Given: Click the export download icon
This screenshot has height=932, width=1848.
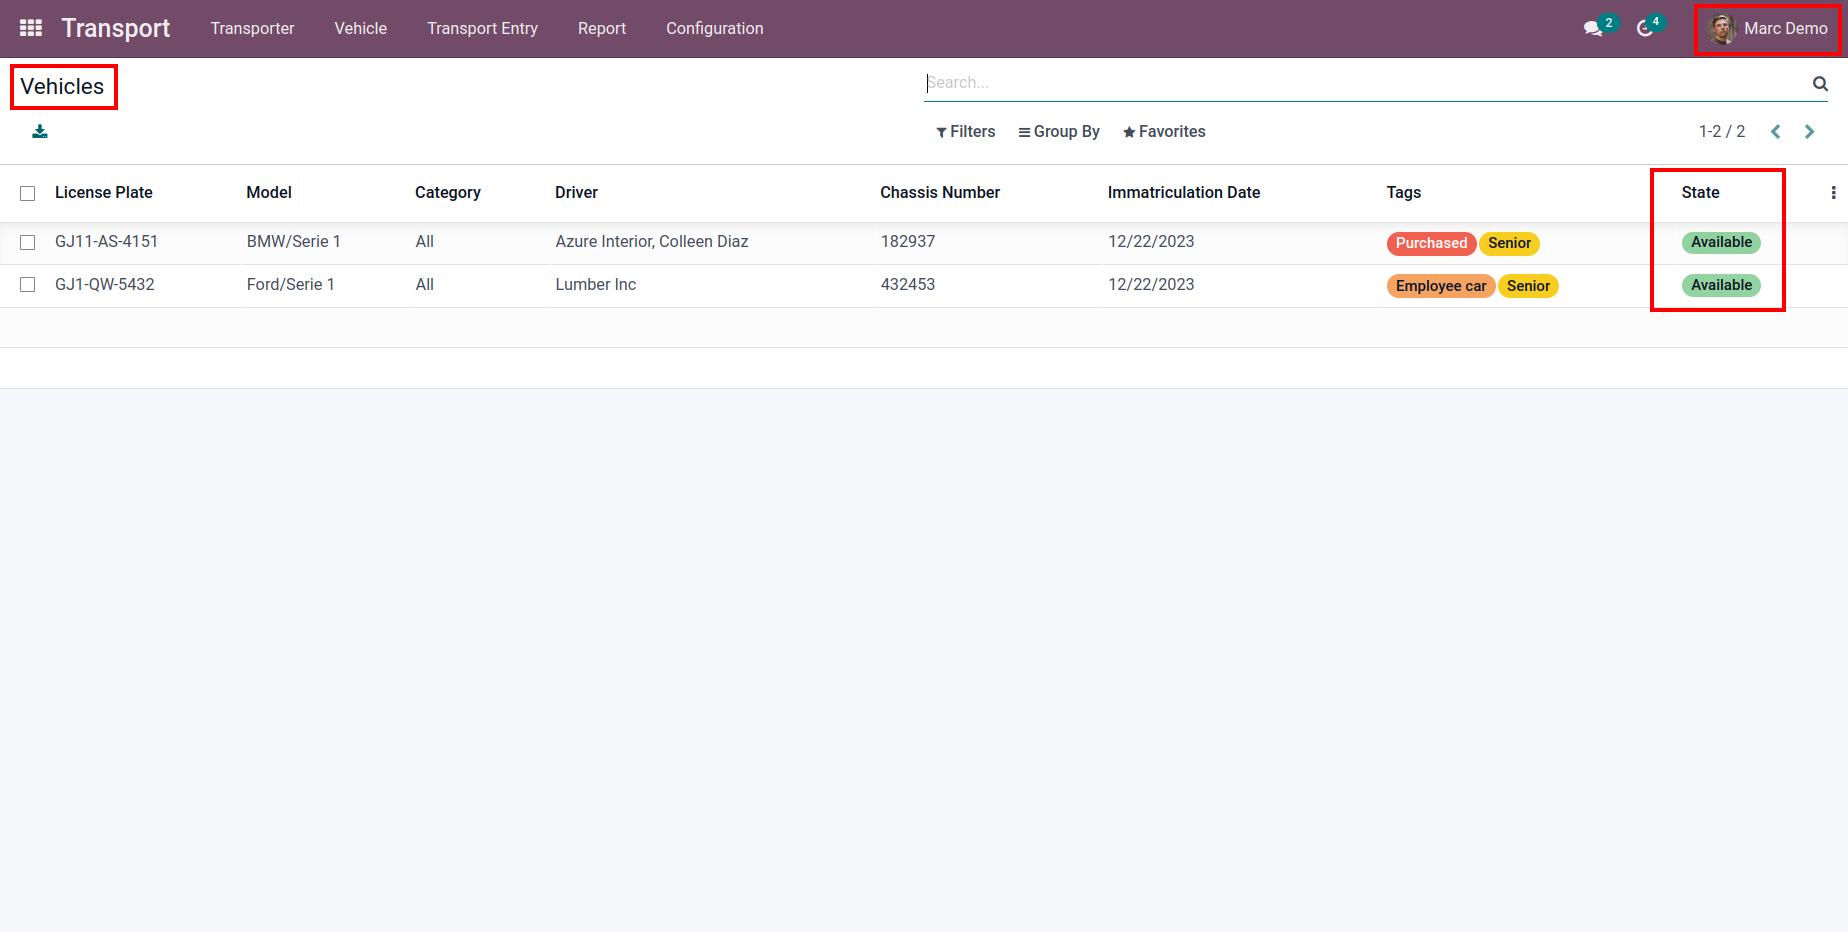Looking at the screenshot, I should 40,131.
